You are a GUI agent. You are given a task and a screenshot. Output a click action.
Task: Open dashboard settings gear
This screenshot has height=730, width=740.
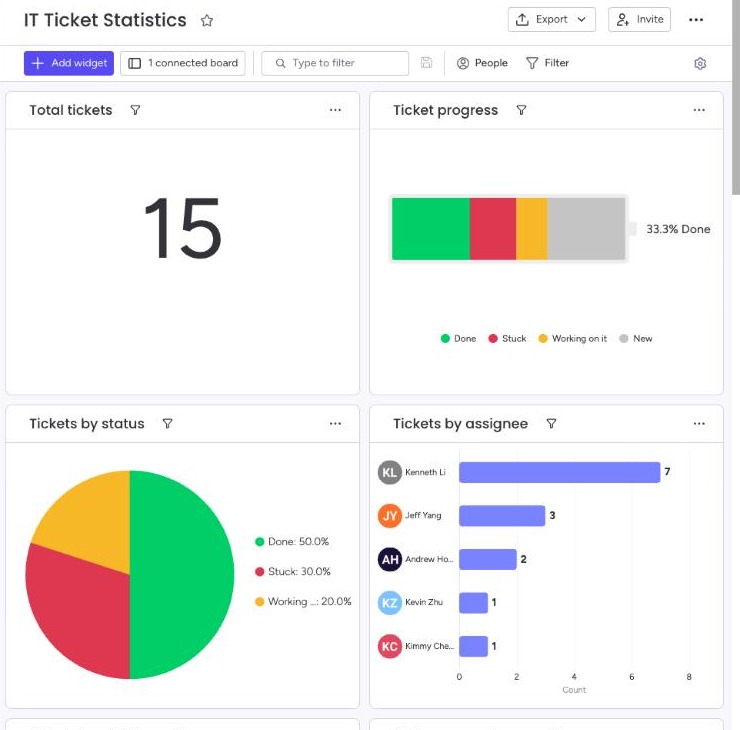(x=700, y=63)
